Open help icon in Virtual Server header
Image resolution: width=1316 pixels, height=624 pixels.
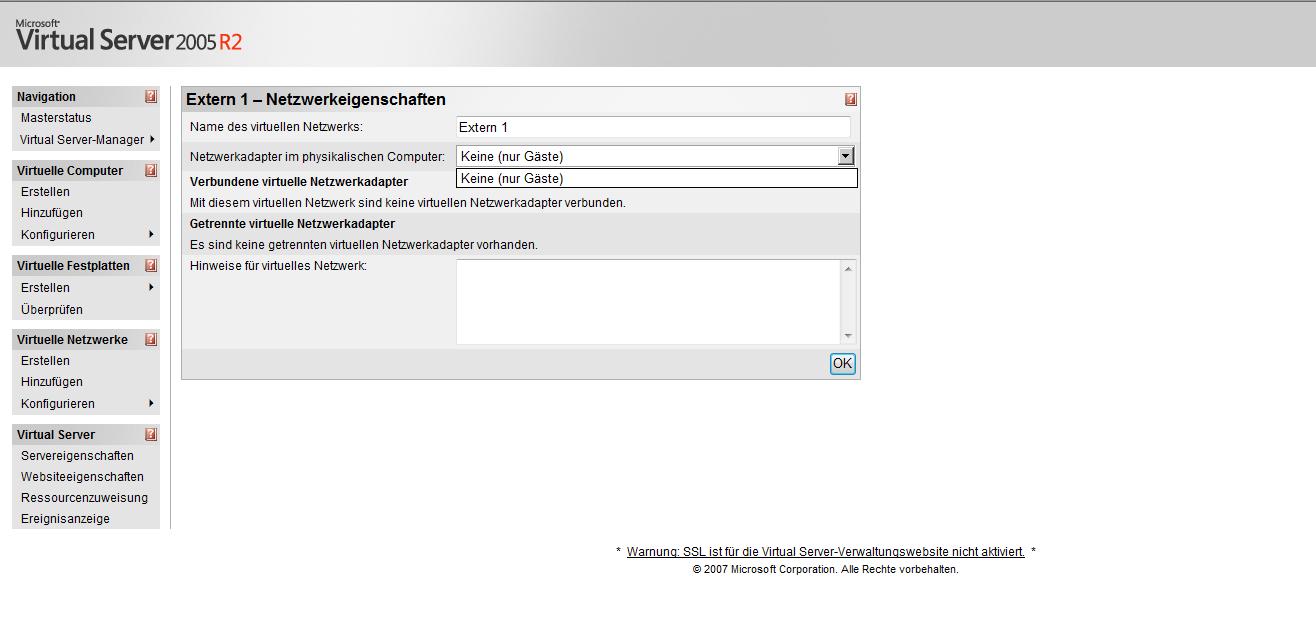tap(151, 435)
